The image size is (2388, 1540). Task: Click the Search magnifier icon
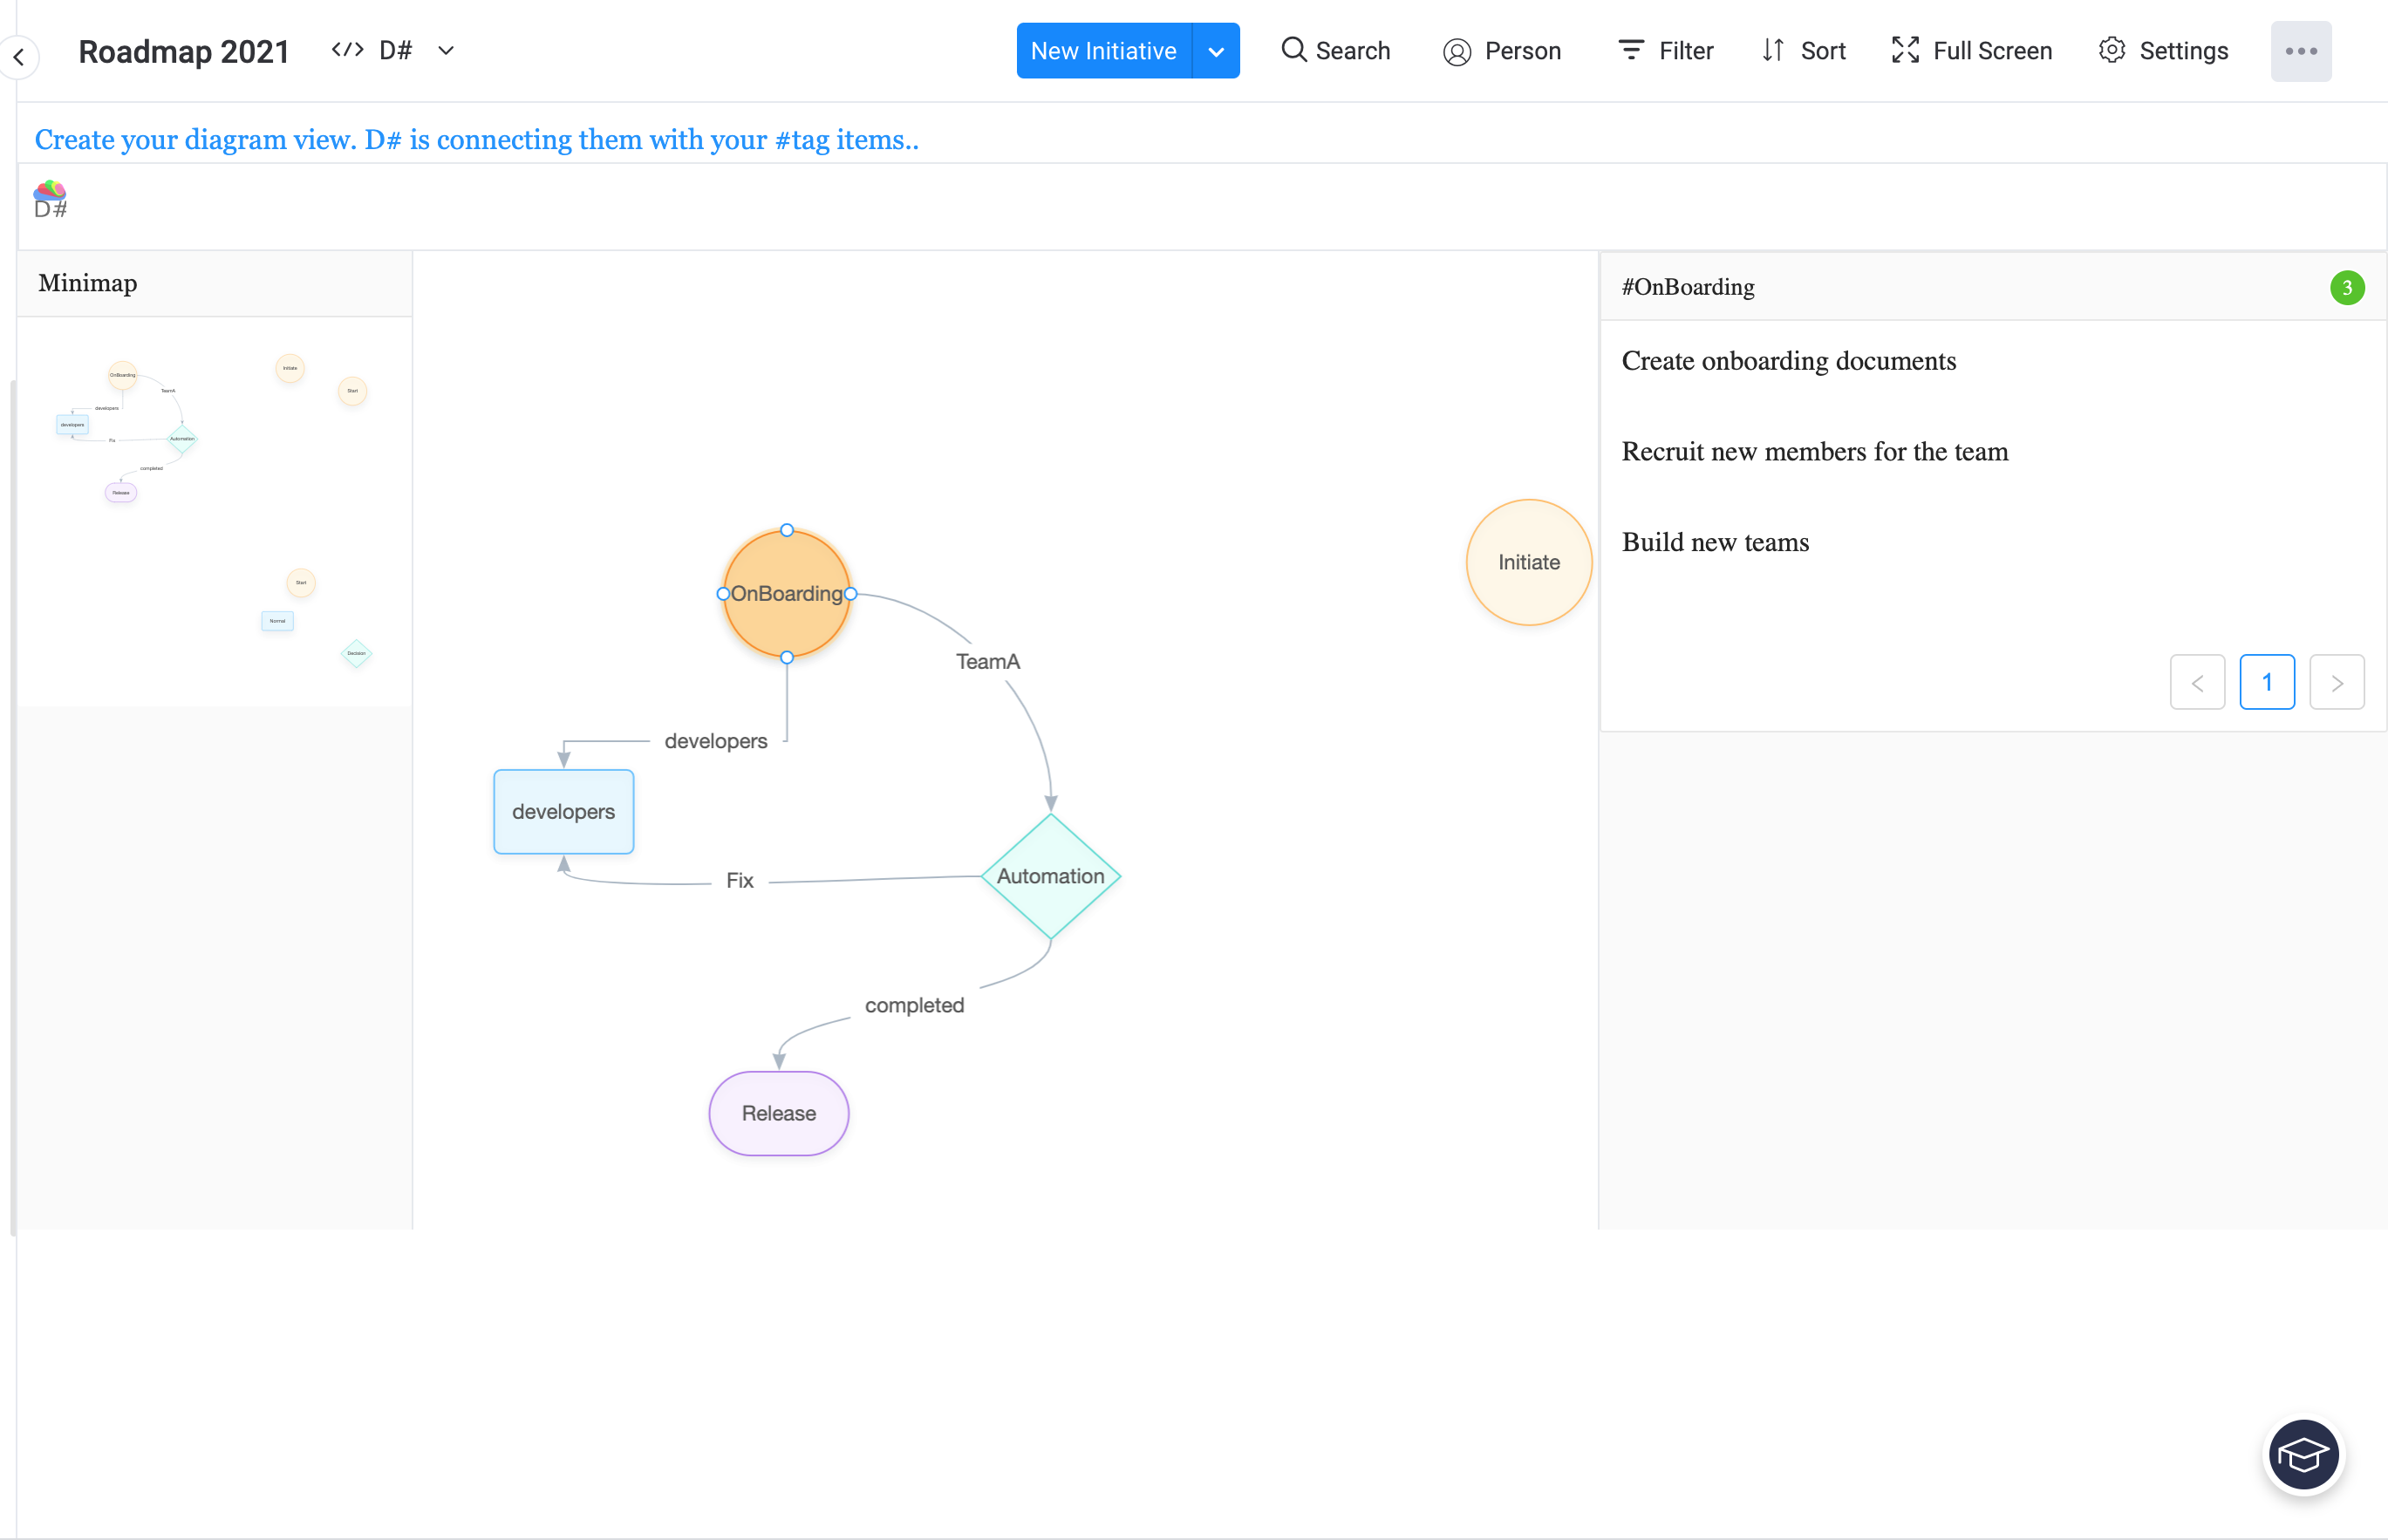pyautogui.click(x=1294, y=50)
